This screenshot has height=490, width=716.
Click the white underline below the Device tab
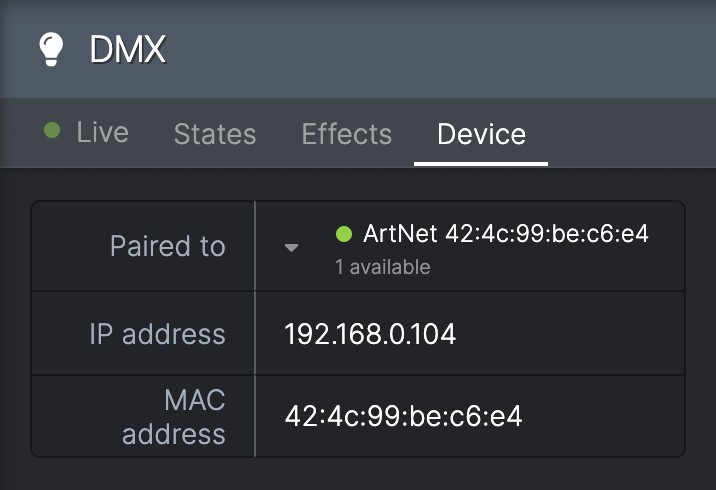(x=481, y=164)
